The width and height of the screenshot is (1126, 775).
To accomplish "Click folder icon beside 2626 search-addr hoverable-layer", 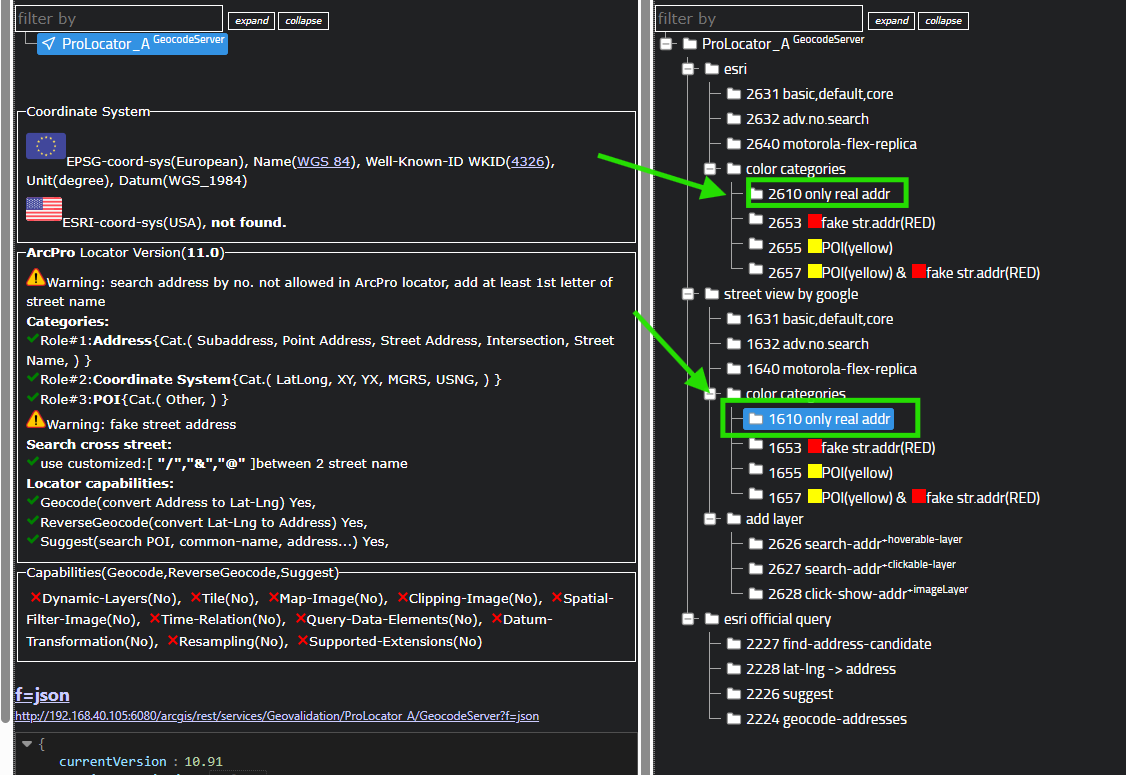I will [756, 544].
